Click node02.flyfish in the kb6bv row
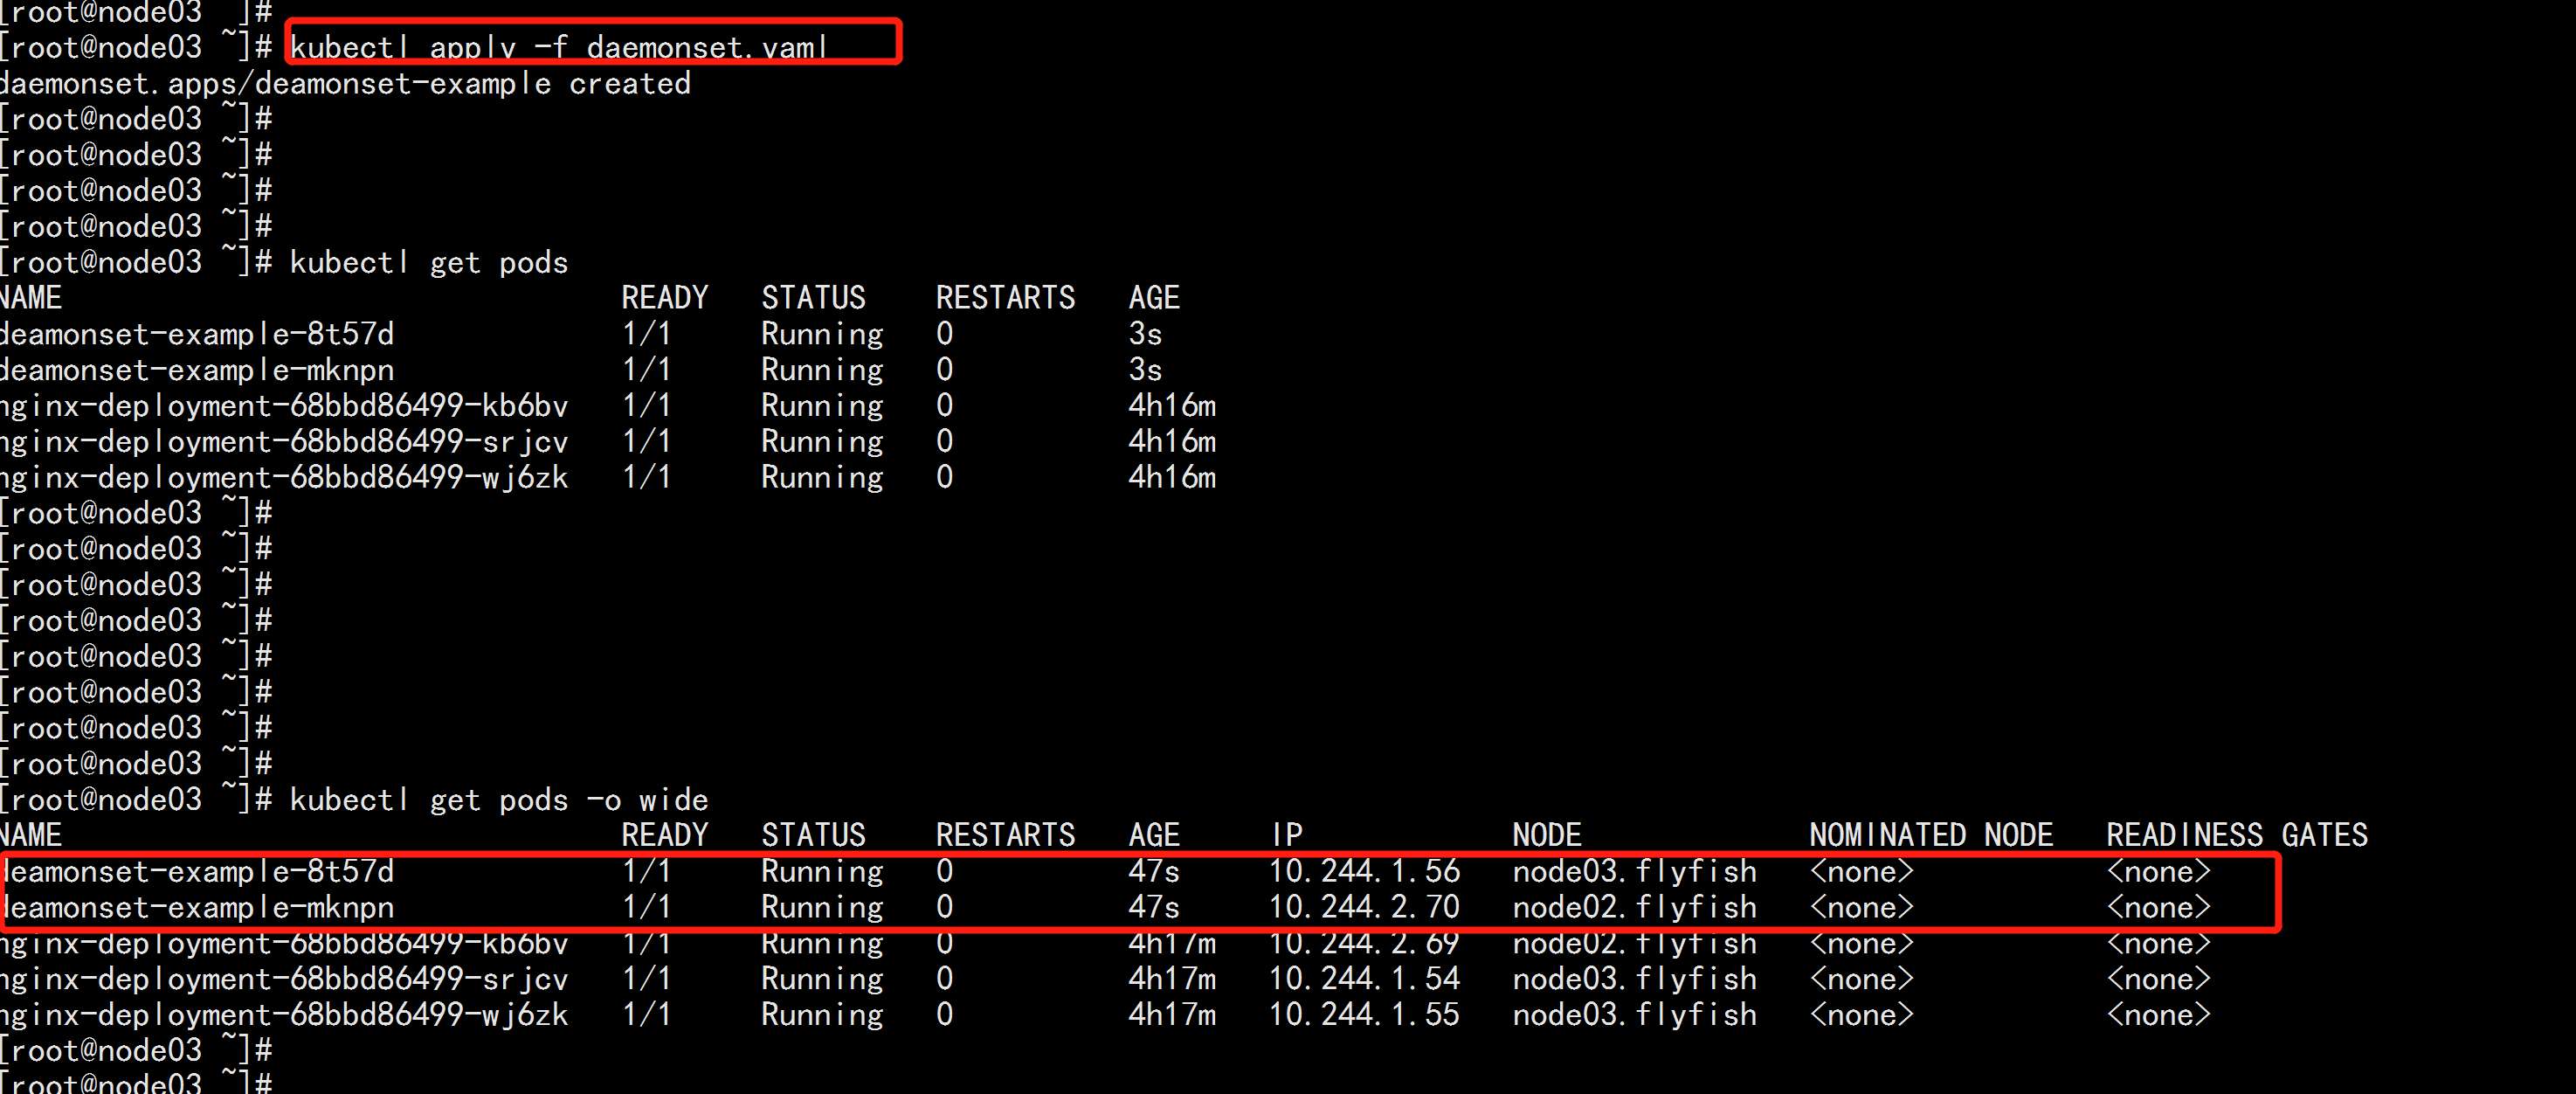The height and width of the screenshot is (1094, 2576). 1634,942
